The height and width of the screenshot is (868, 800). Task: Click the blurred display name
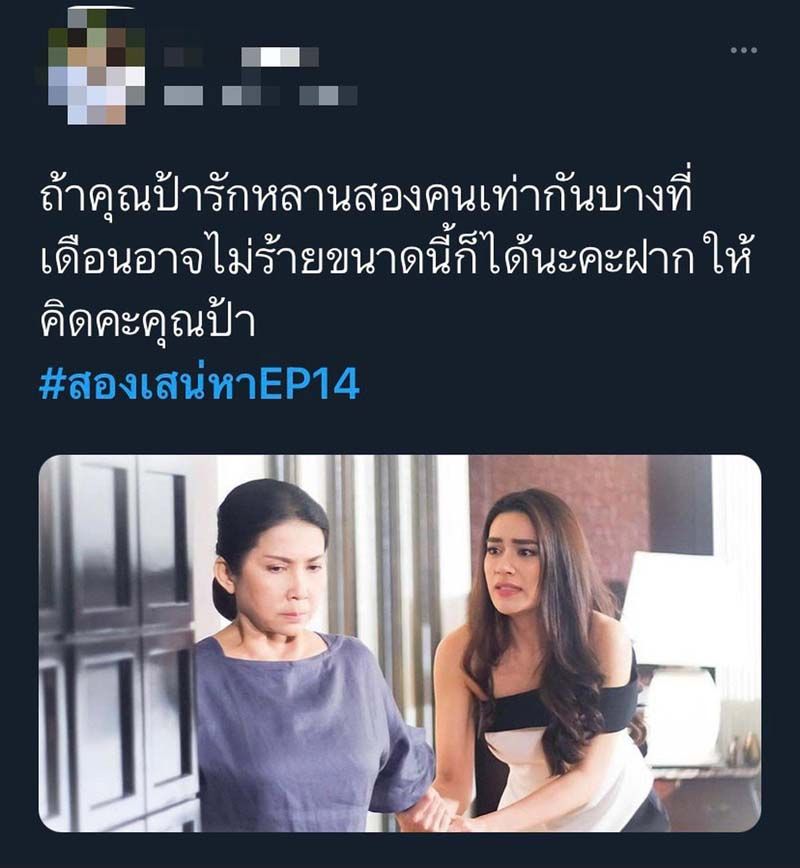point(241,57)
